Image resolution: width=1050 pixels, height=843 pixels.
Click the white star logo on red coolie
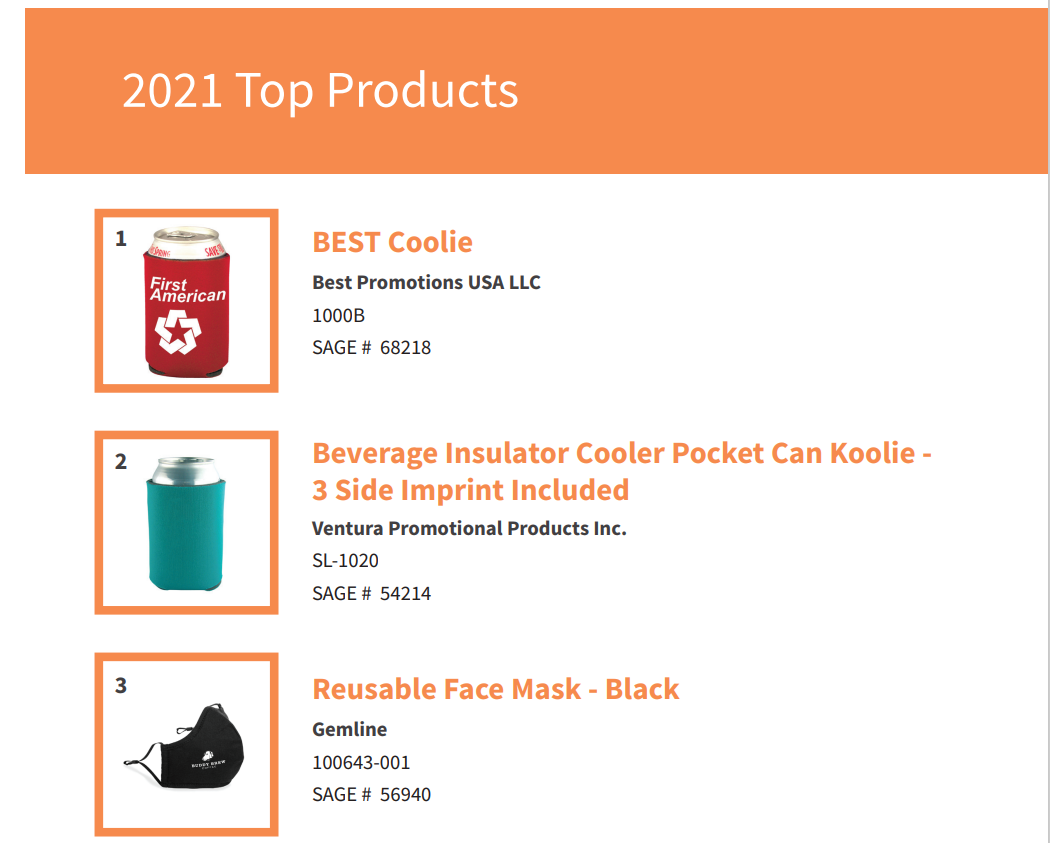point(178,332)
